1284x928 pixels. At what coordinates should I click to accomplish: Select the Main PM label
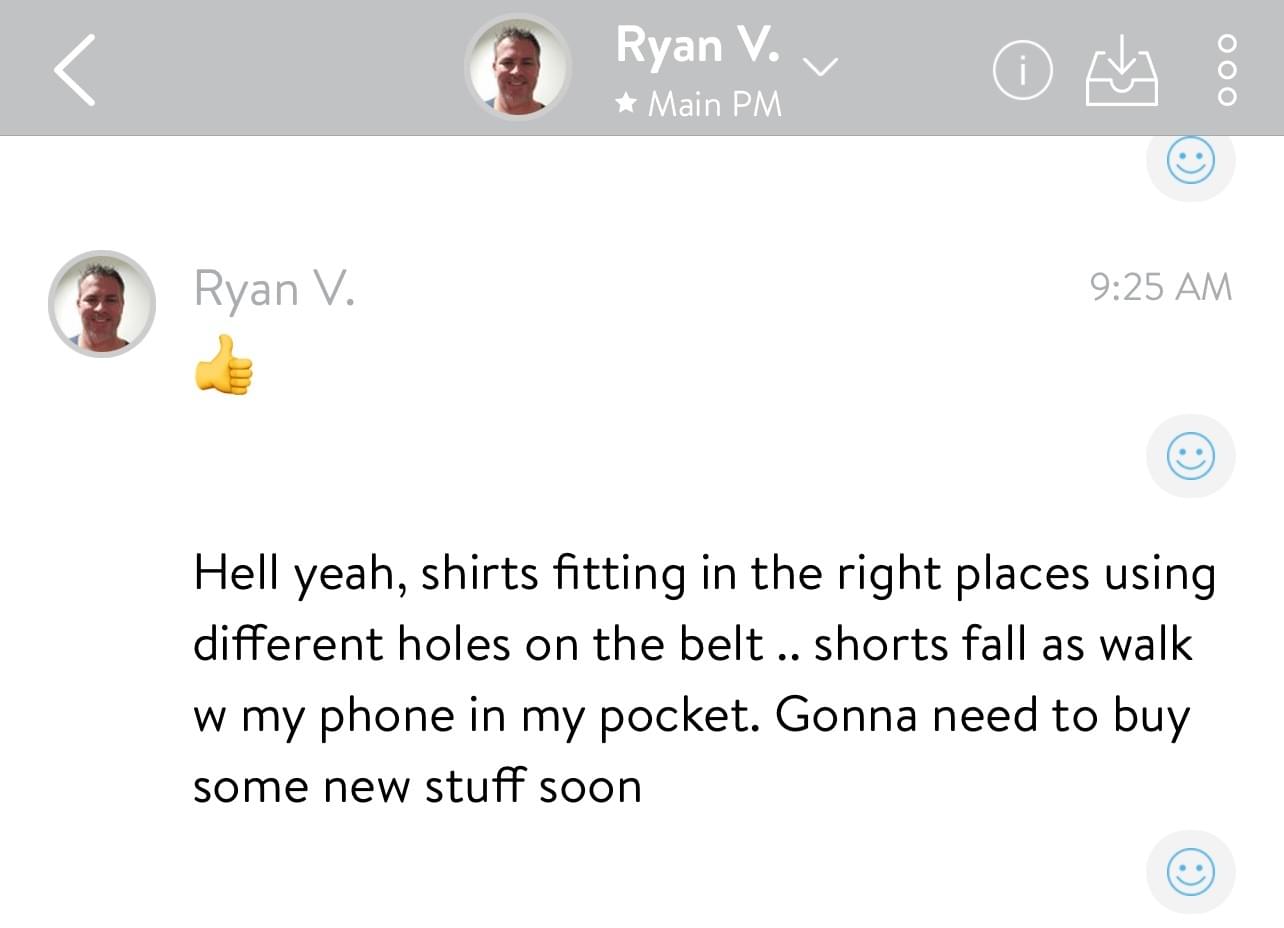click(714, 104)
